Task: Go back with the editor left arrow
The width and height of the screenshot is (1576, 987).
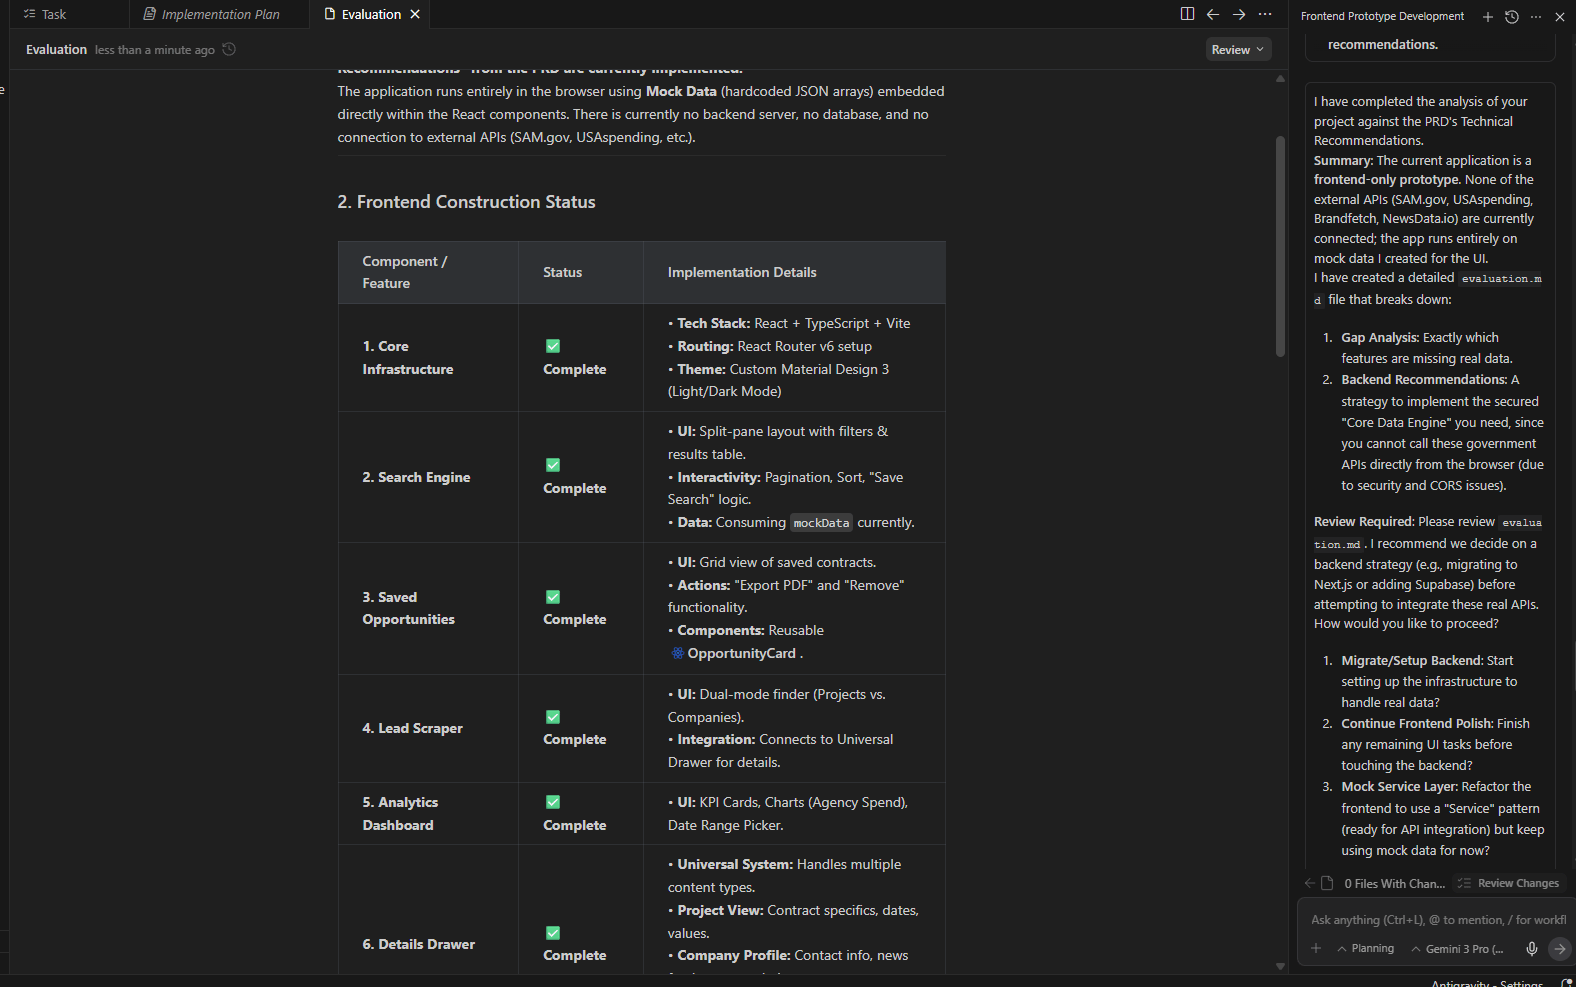Action: [x=1213, y=14]
